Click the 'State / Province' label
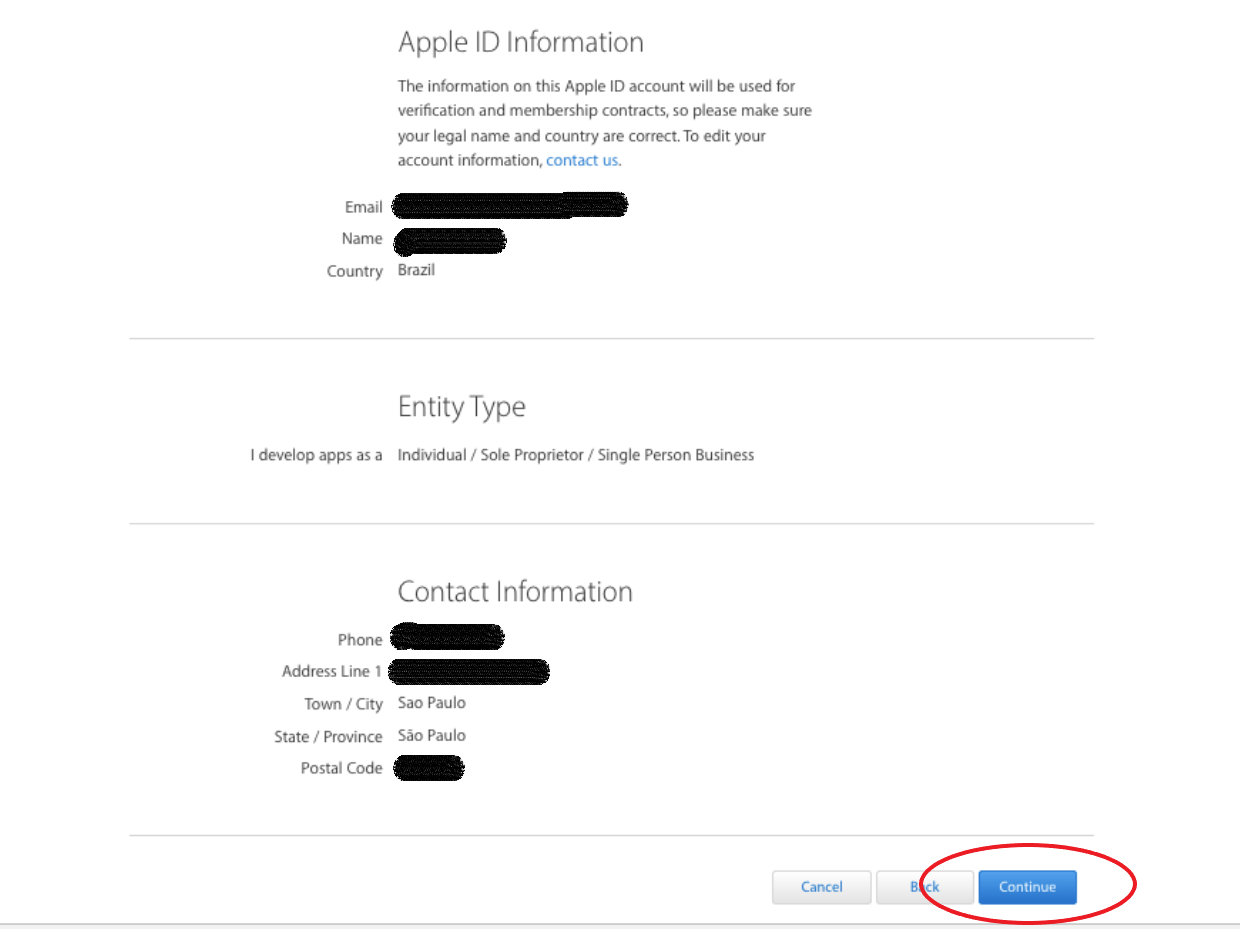This screenshot has height=929, width=1240. (328, 737)
